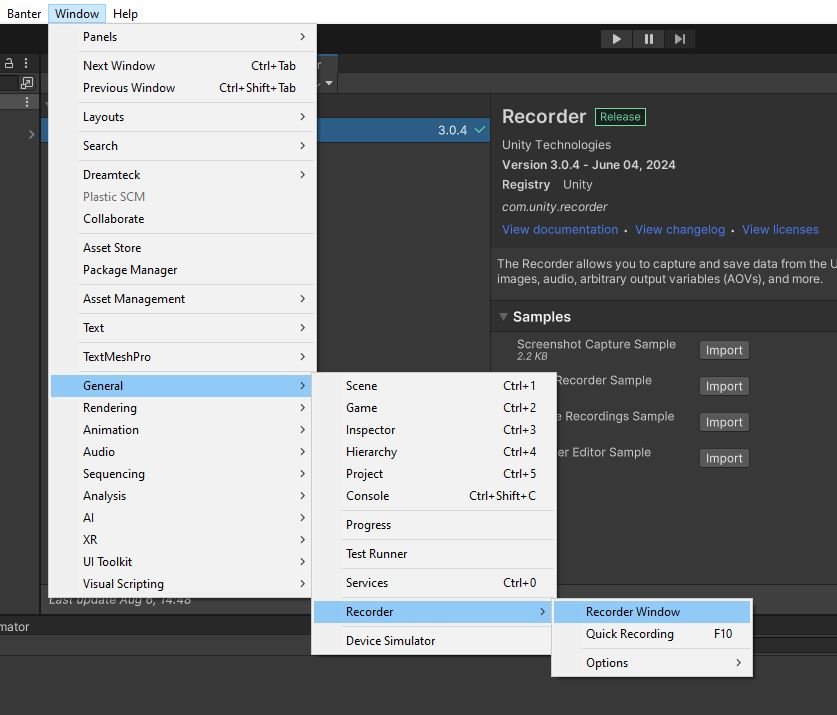The width and height of the screenshot is (837, 715).
Task: Click the Play button in the toolbar
Action: coord(616,39)
